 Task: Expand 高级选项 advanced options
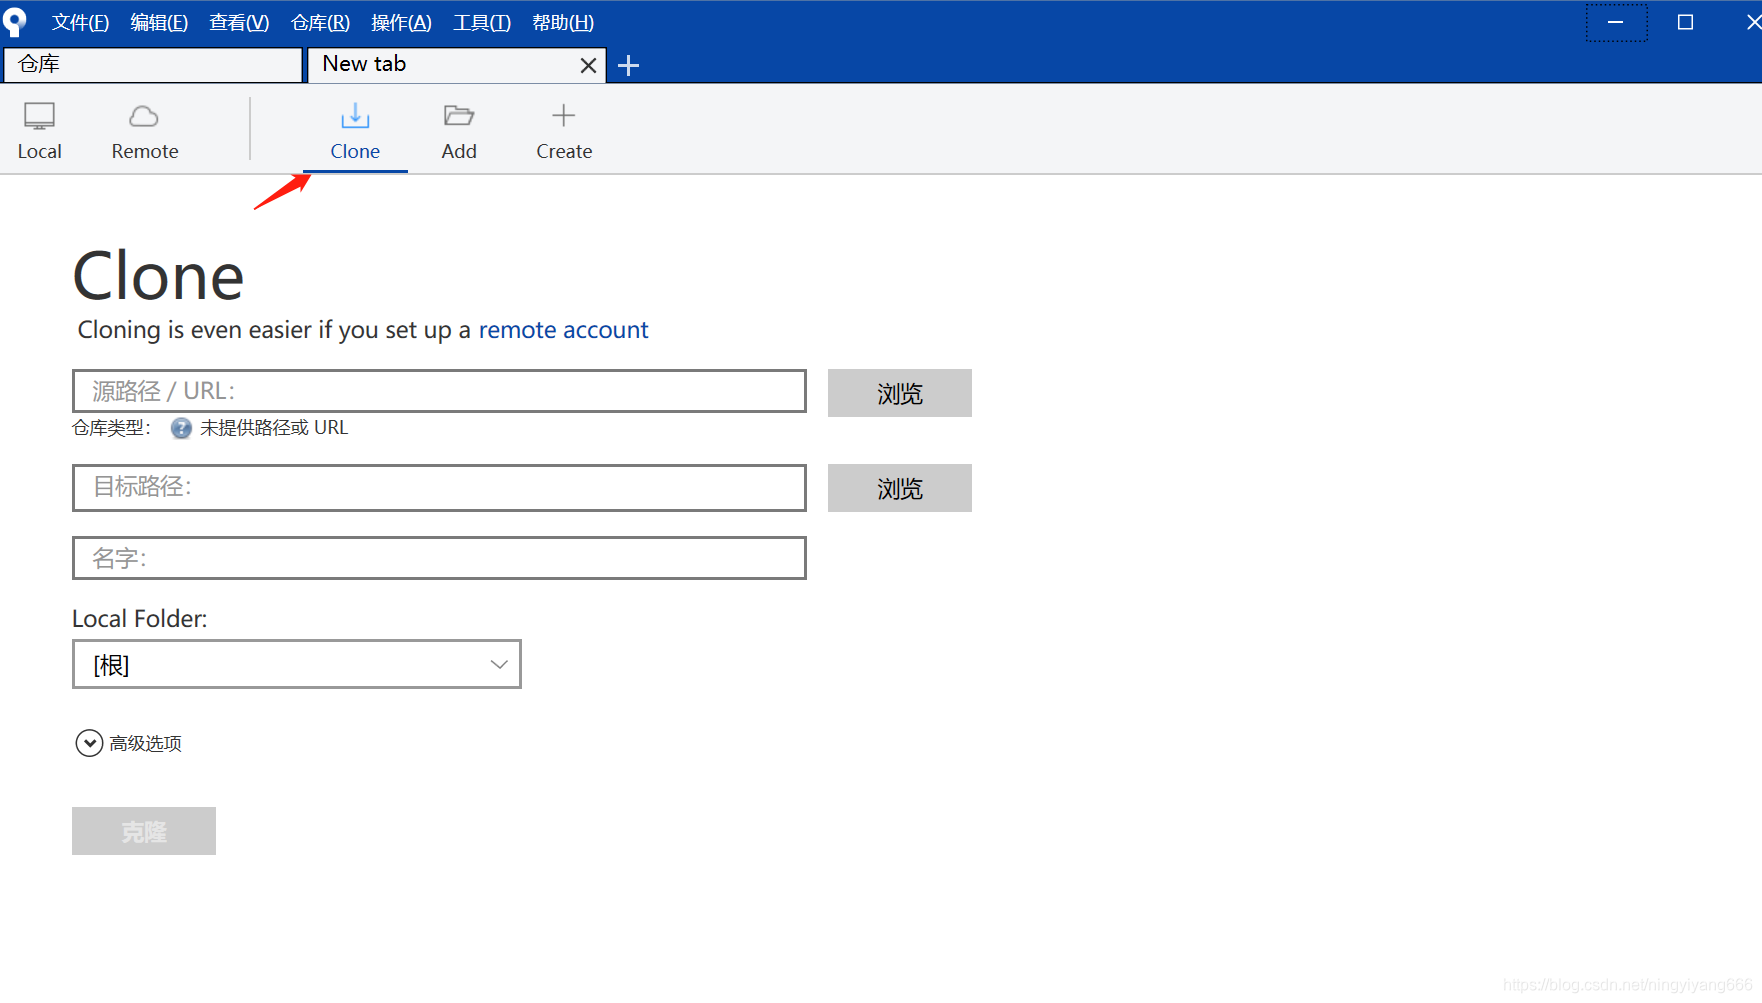point(129,743)
